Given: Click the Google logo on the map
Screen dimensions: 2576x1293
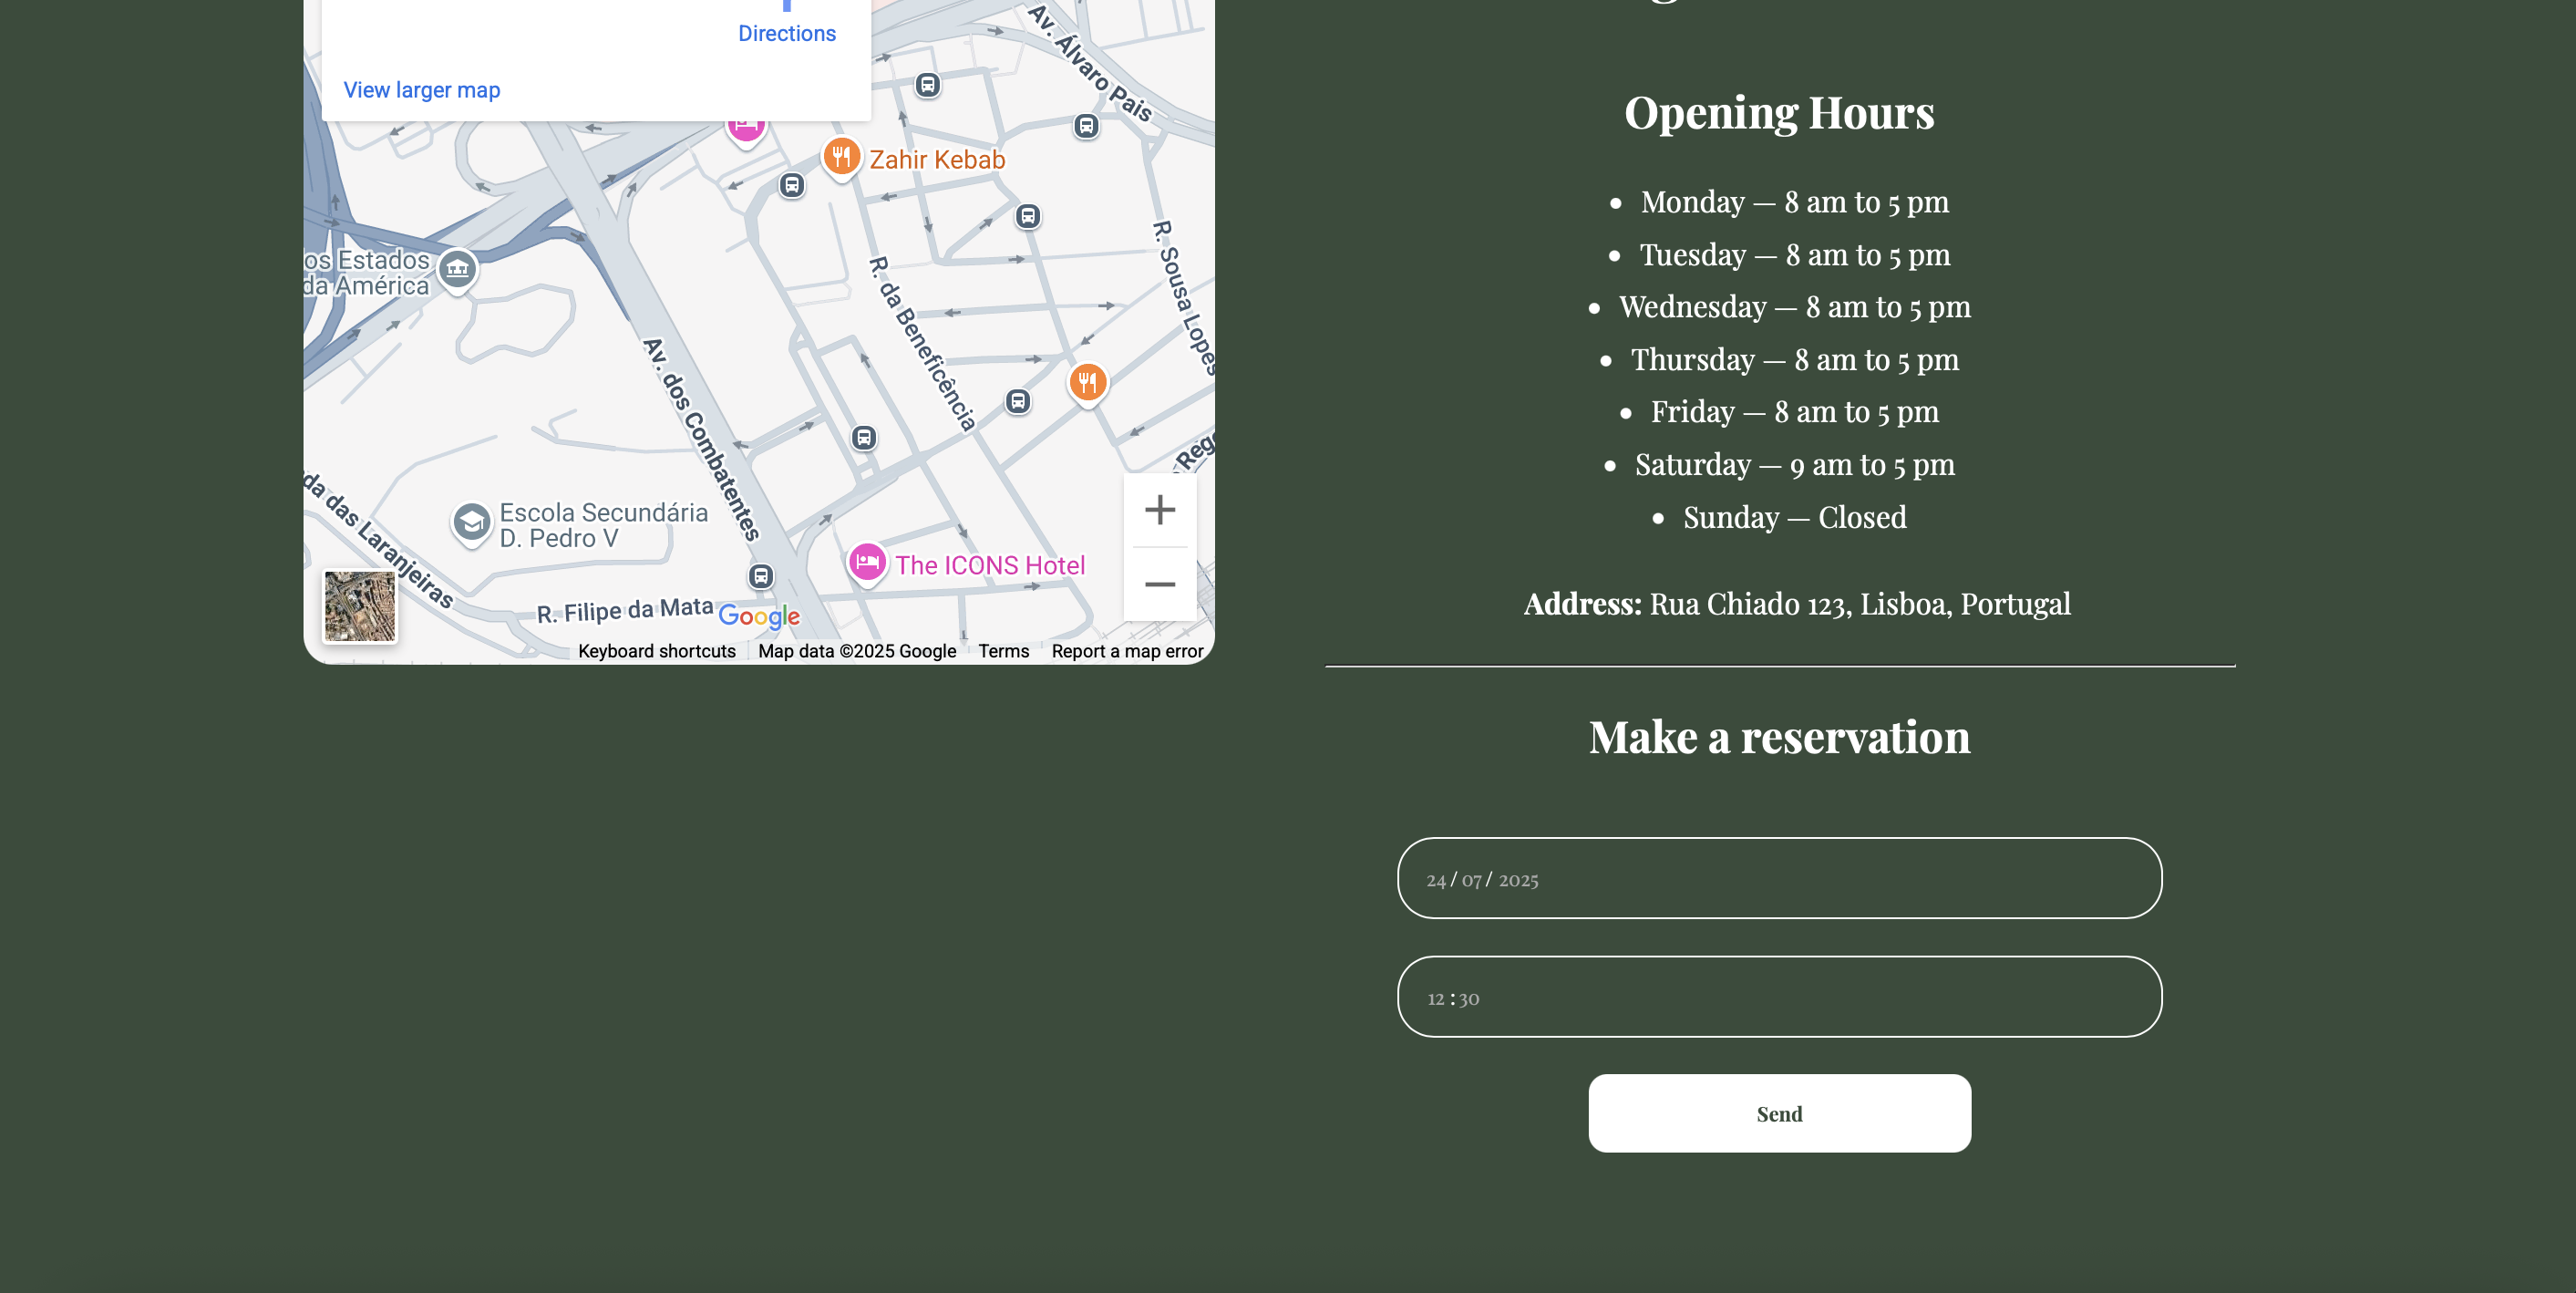Looking at the screenshot, I should tap(758, 616).
